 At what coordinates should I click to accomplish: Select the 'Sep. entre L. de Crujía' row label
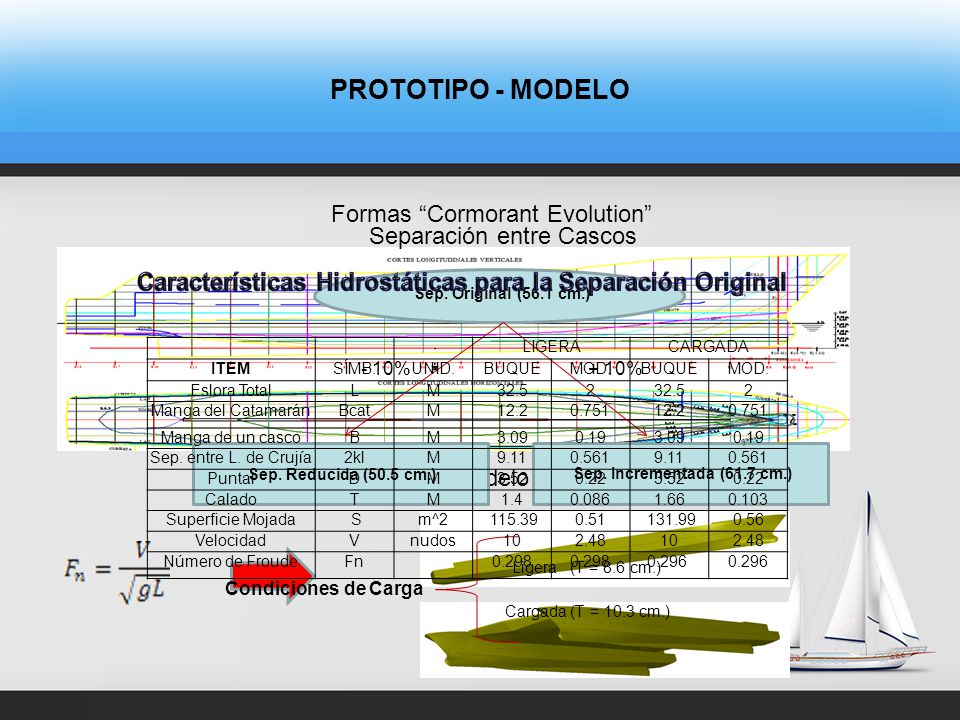(231, 457)
